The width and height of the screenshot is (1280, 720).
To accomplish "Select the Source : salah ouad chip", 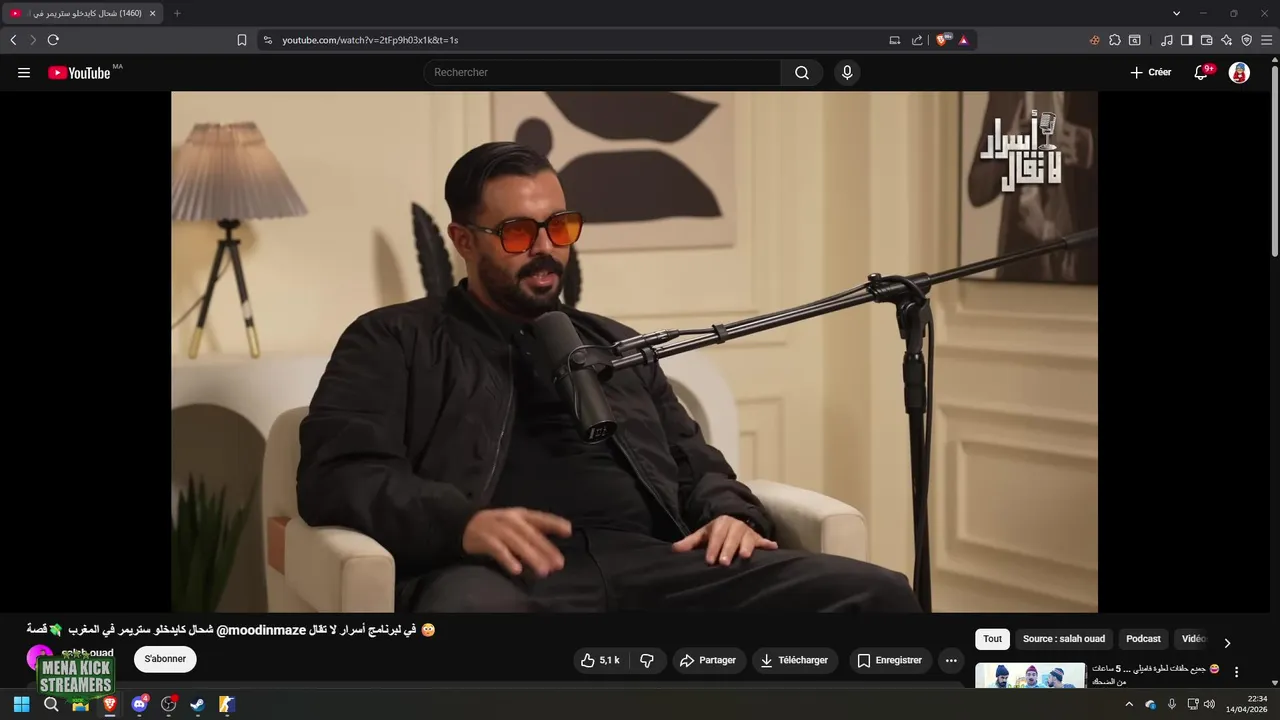I will click(x=1064, y=639).
